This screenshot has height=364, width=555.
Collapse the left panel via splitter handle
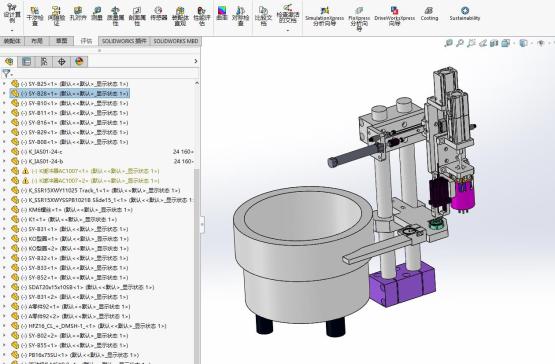point(202,224)
